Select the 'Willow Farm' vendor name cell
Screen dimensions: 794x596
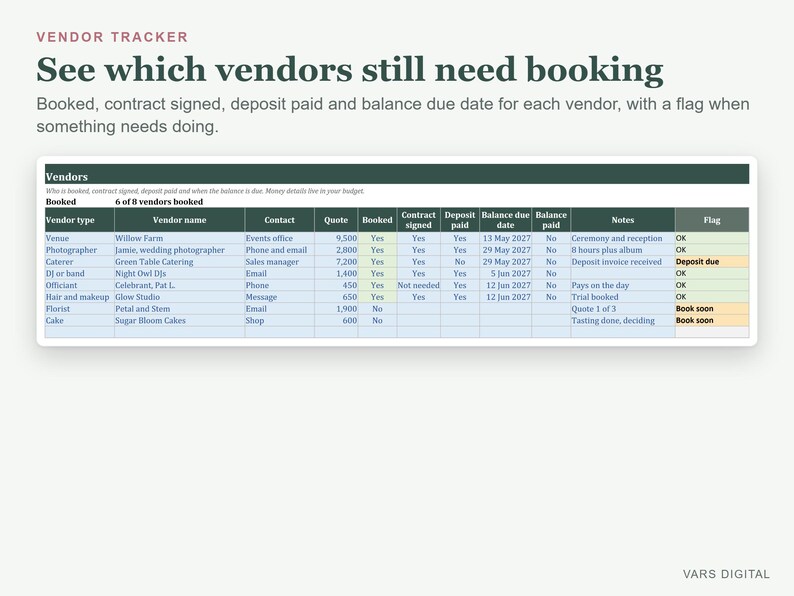179,238
